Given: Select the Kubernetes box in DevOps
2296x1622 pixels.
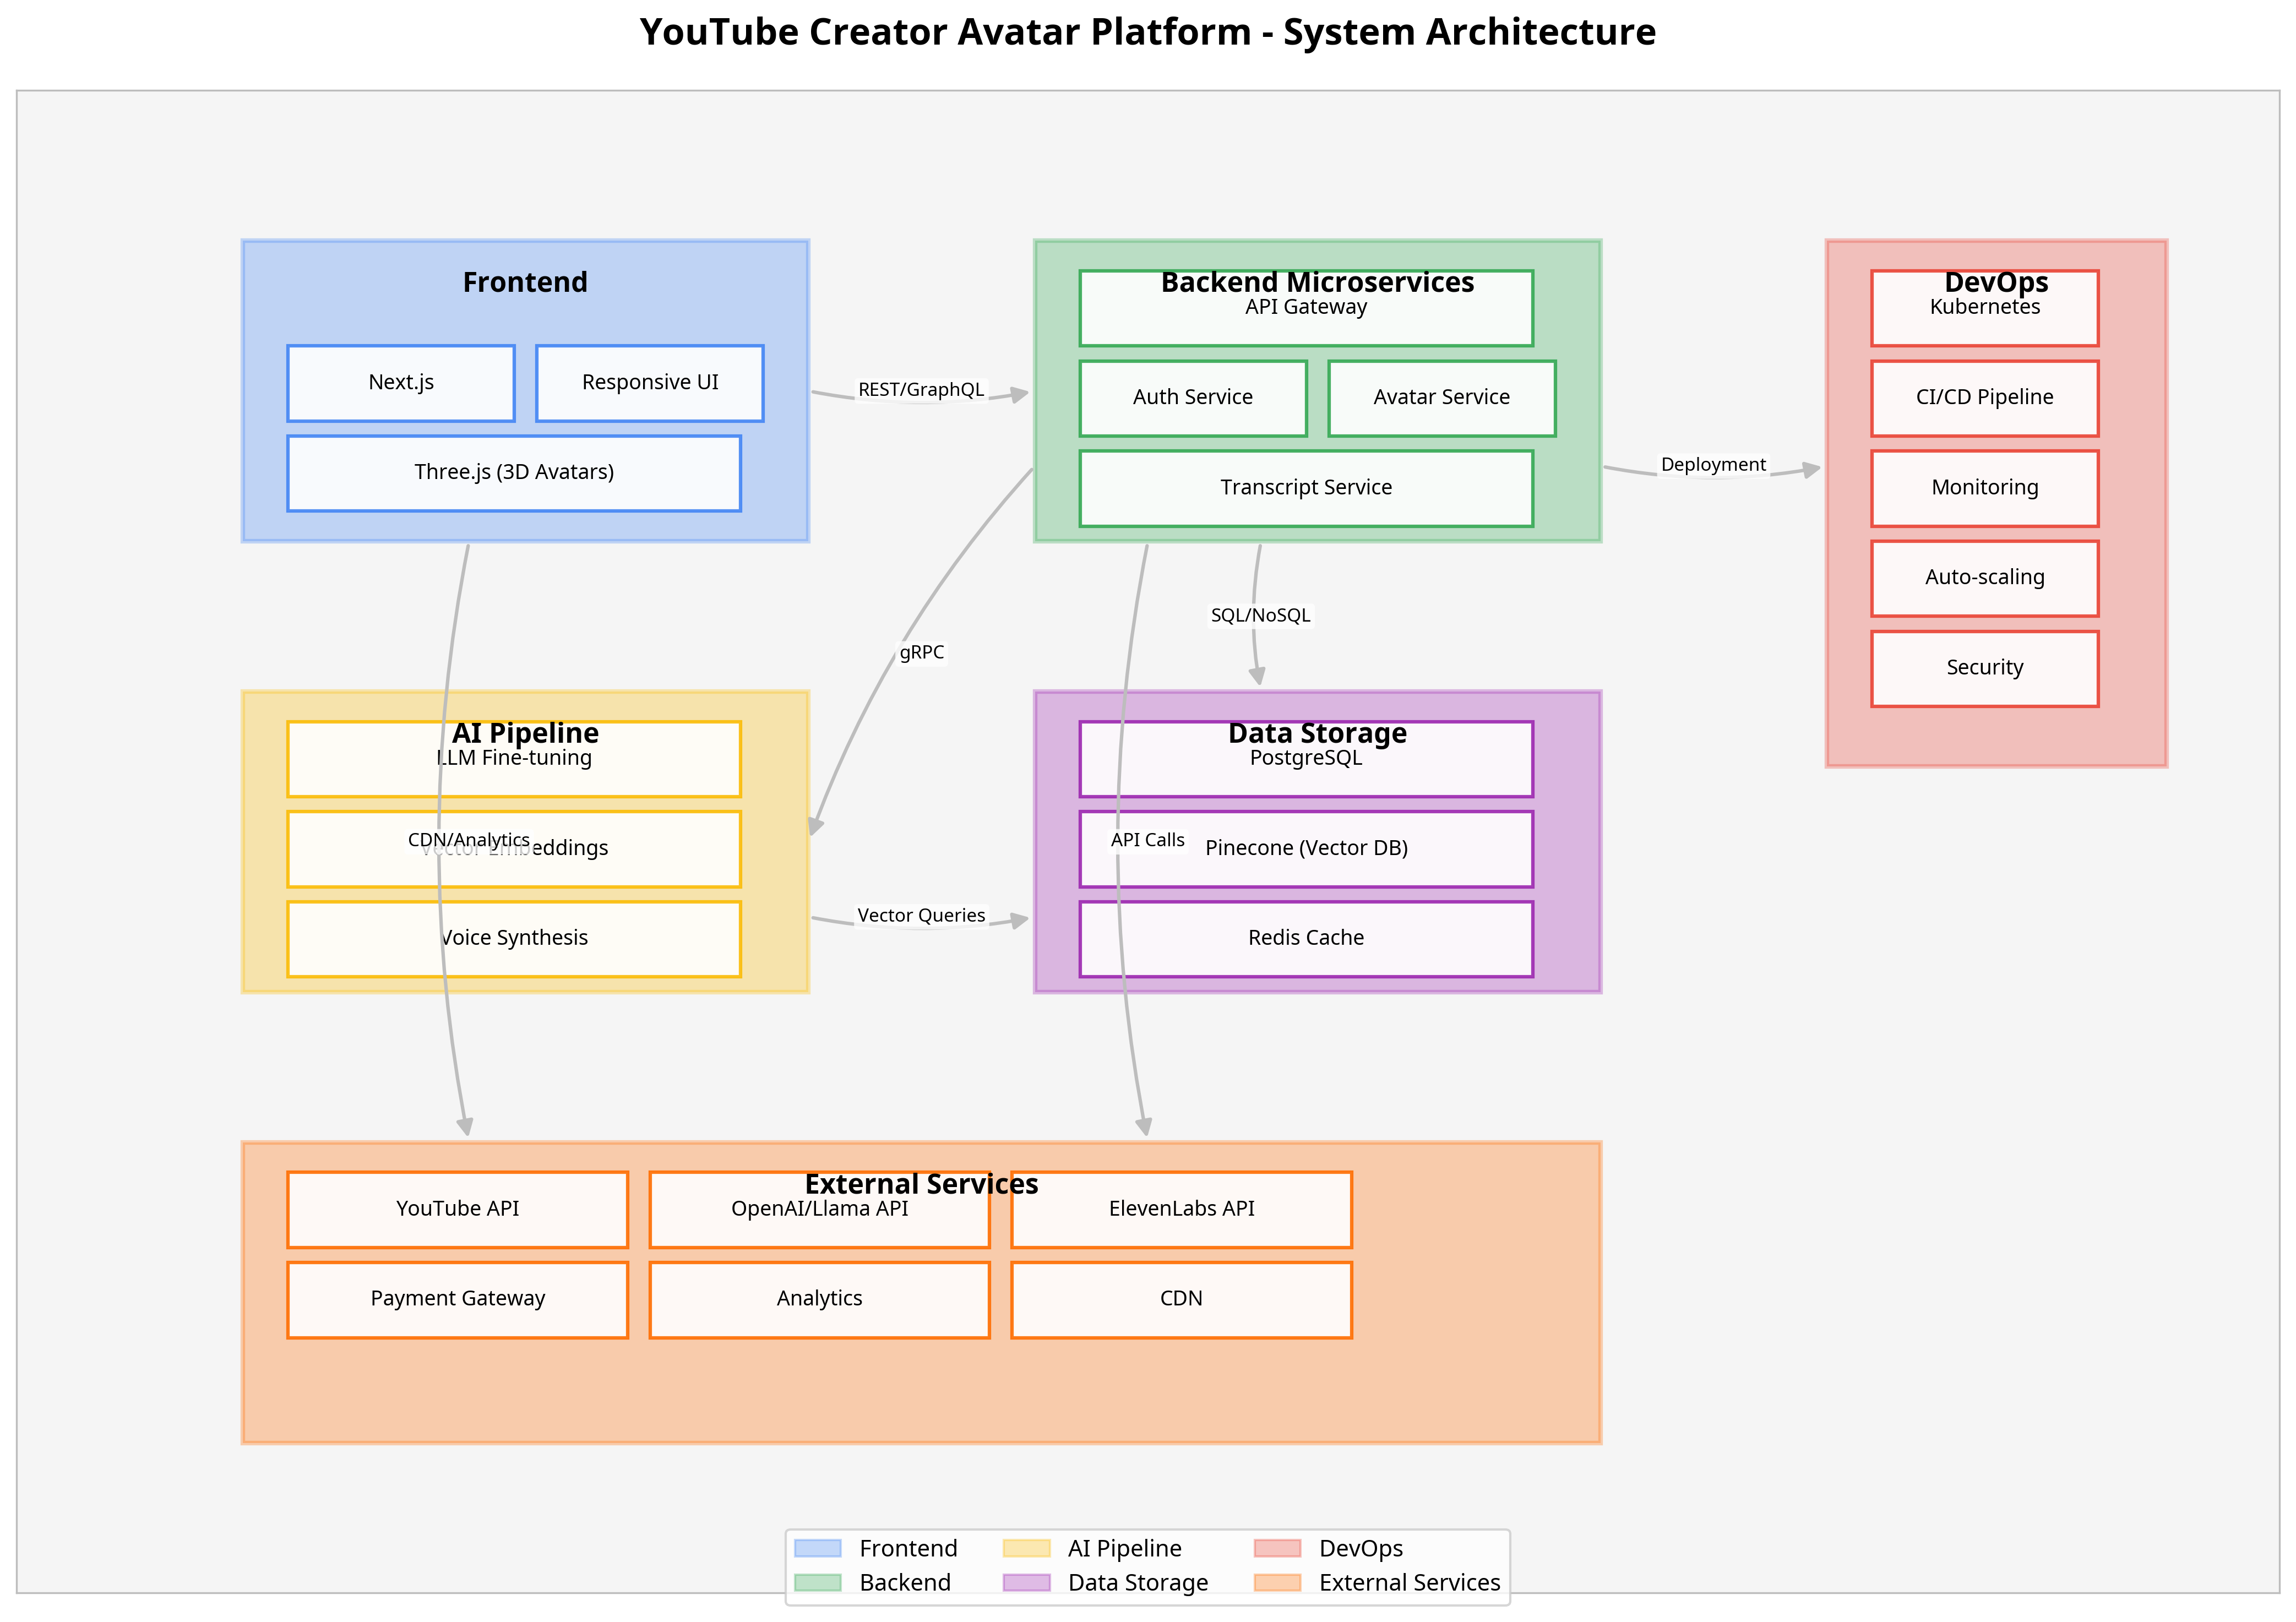Looking at the screenshot, I should point(1985,308).
